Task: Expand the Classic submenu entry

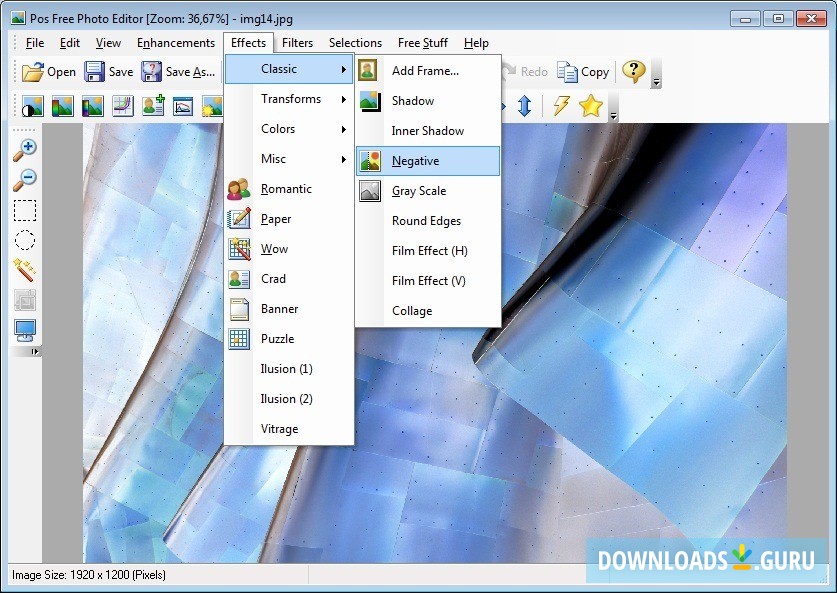Action: tap(289, 69)
